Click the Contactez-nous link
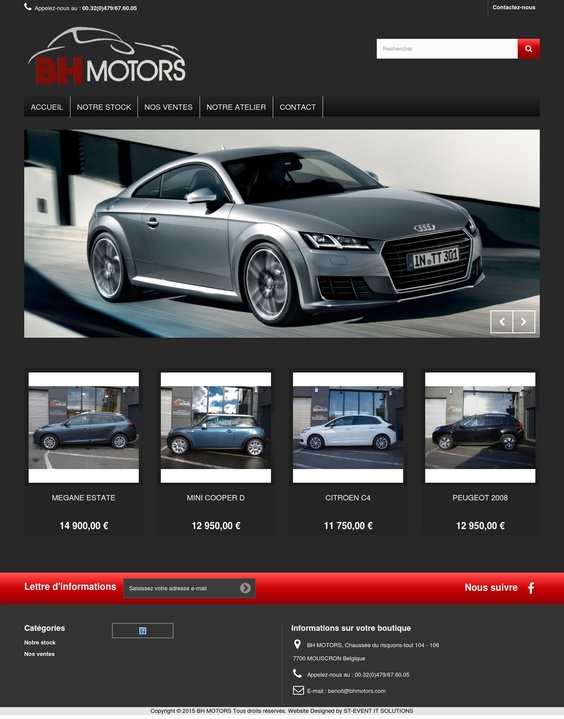The height and width of the screenshot is (719, 564). pyautogui.click(x=514, y=7)
